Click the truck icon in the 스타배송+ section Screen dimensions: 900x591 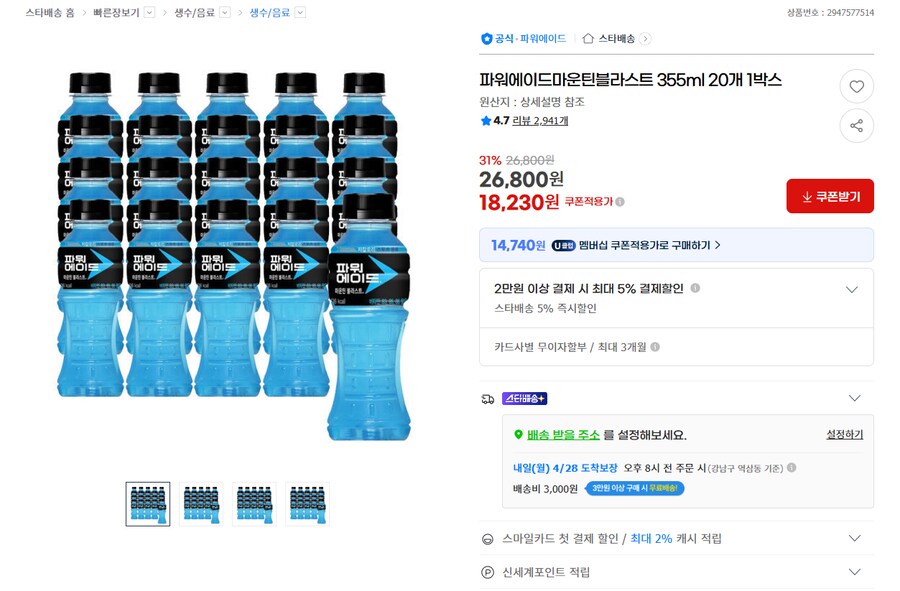coord(487,397)
